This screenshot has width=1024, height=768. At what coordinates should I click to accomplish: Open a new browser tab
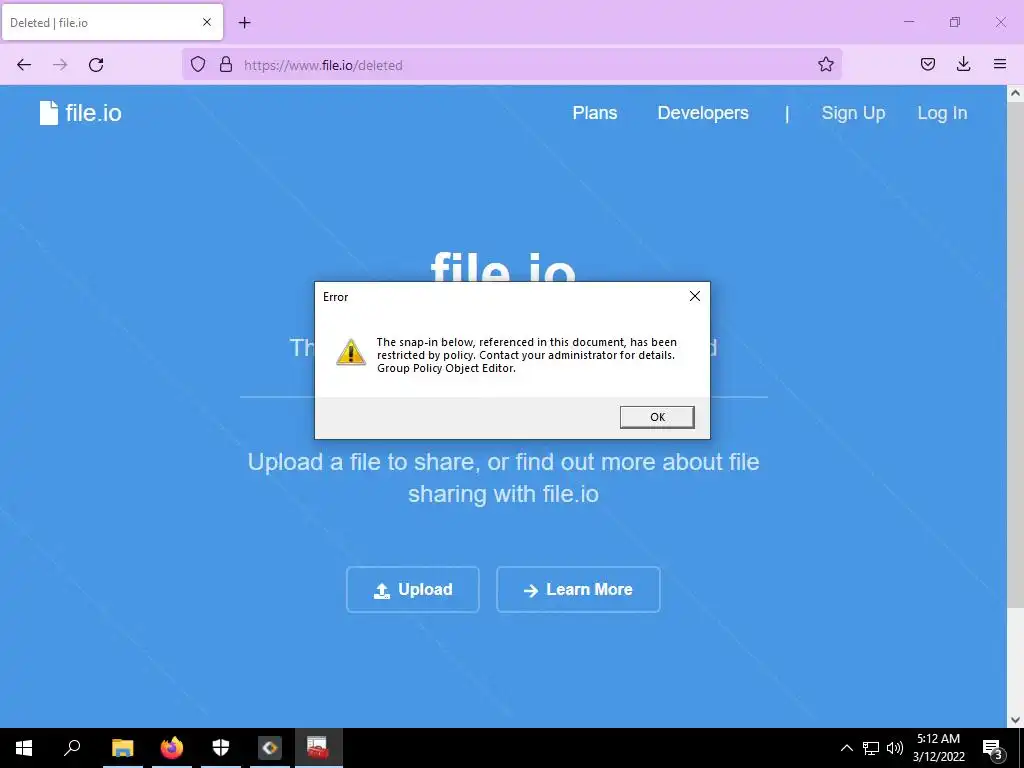(x=244, y=23)
